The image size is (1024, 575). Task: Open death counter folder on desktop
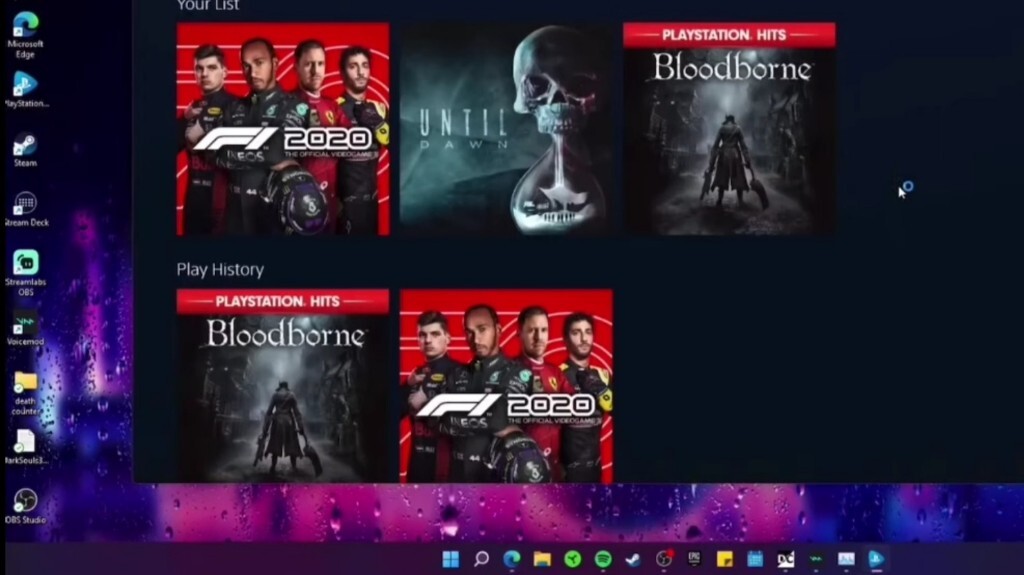[25, 393]
